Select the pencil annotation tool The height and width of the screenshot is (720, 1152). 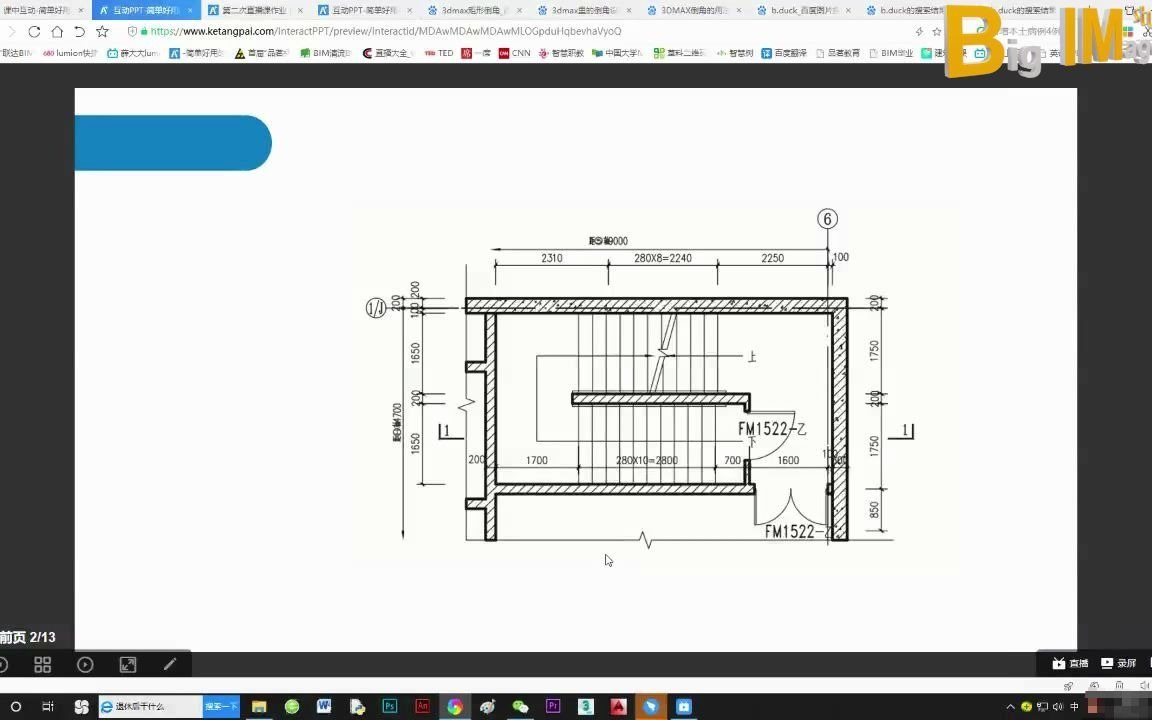pyautogui.click(x=170, y=664)
